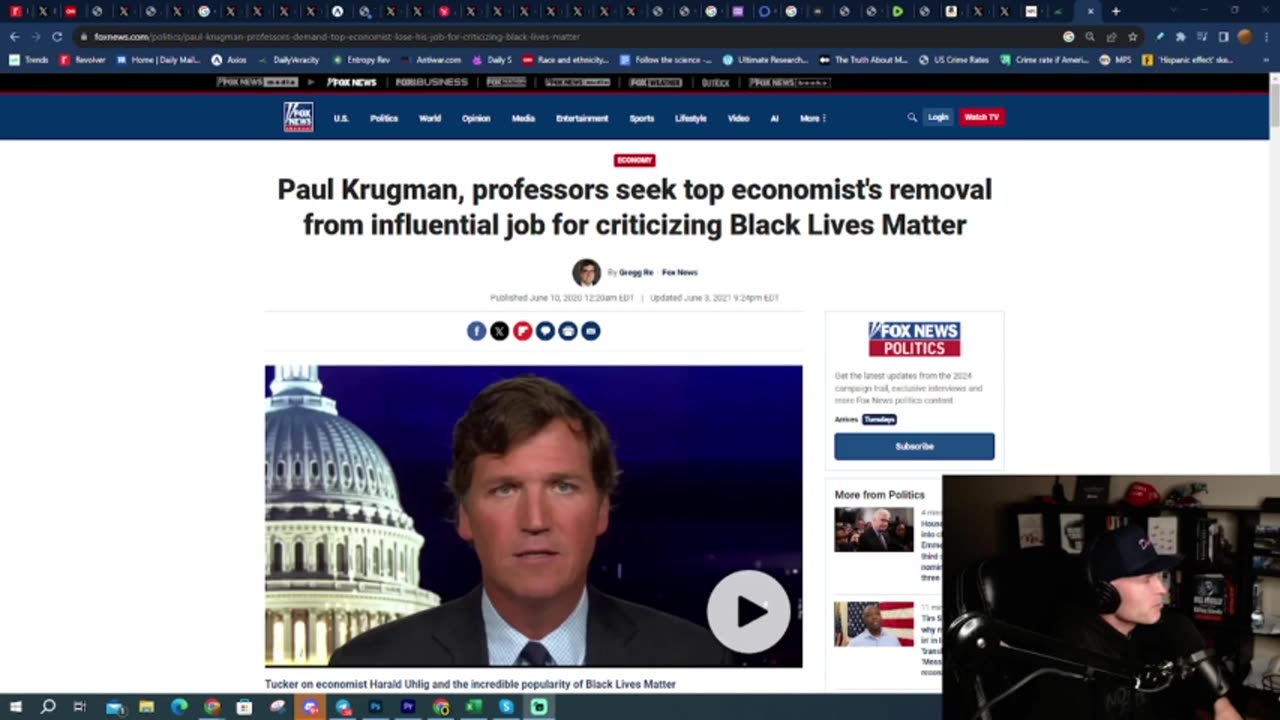Open the site search magnifier icon

click(x=912, y=117)
